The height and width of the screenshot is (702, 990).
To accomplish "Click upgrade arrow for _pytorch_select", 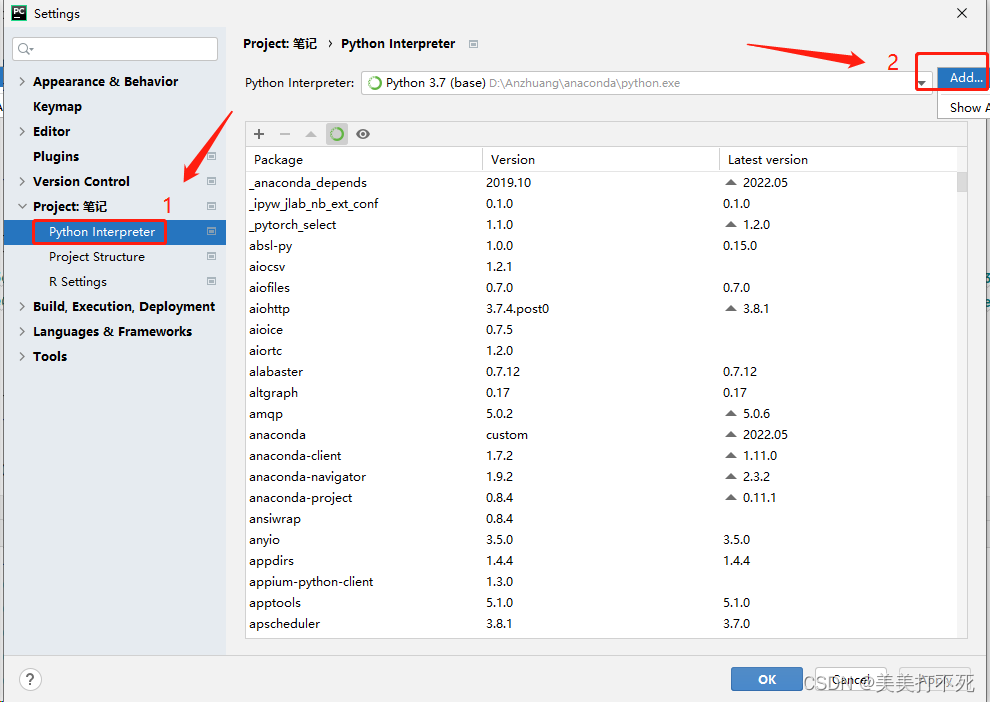I will click(x=731, y=224).
